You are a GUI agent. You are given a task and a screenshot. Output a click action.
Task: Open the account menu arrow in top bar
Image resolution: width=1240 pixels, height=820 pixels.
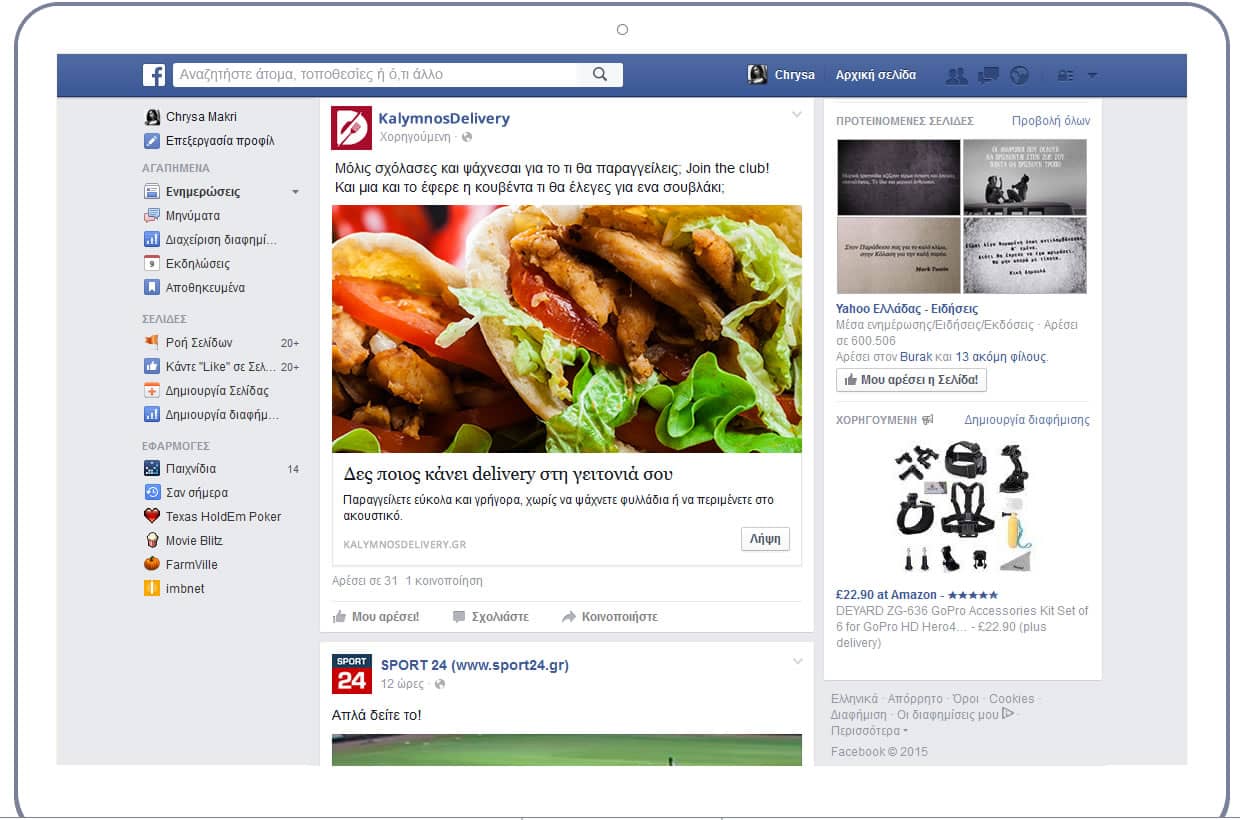click(x=1092, y=75)
